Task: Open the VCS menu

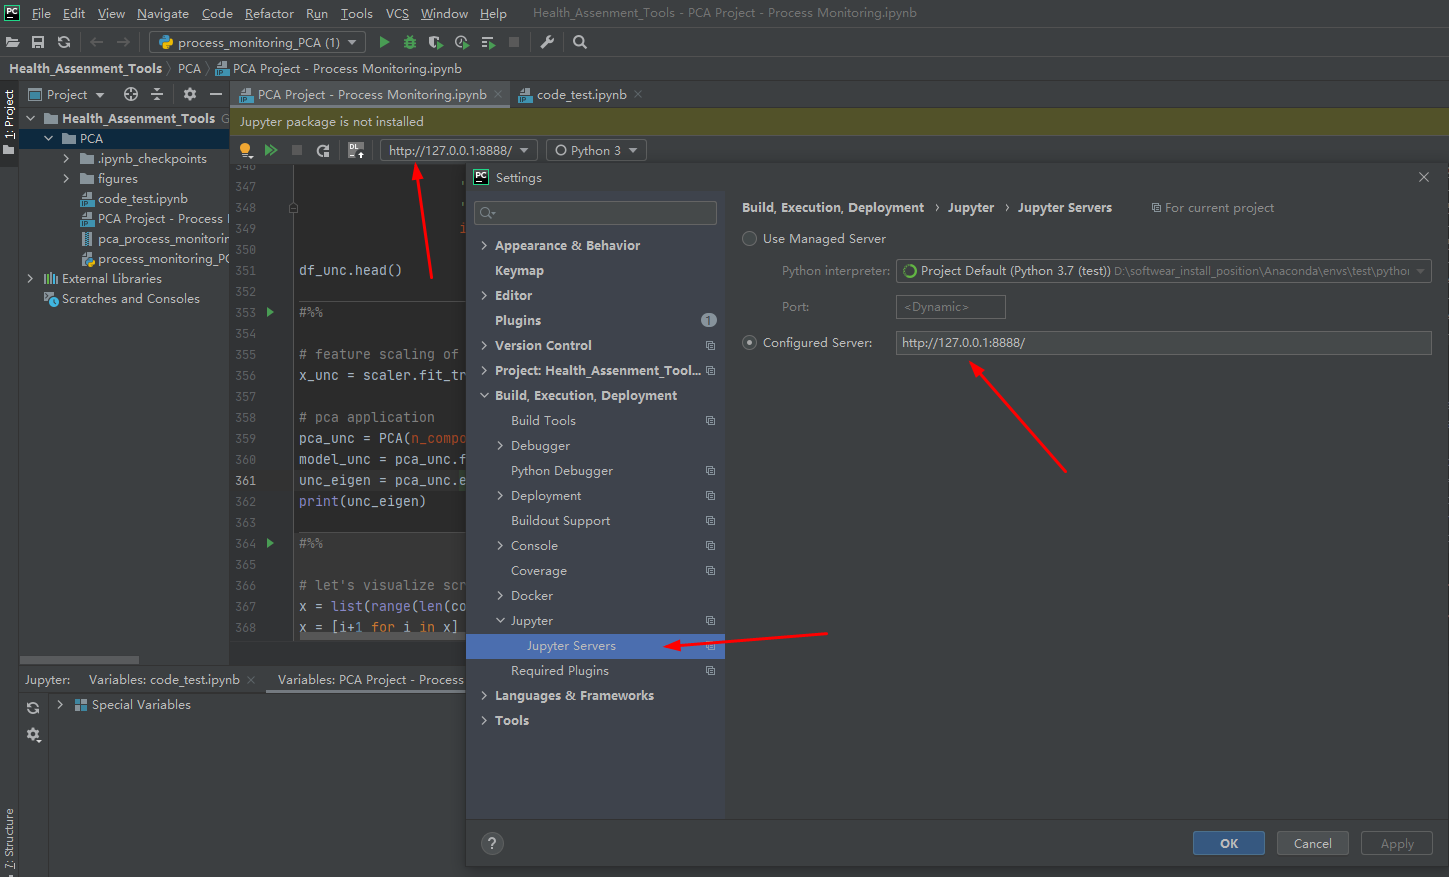Action: 397,13
